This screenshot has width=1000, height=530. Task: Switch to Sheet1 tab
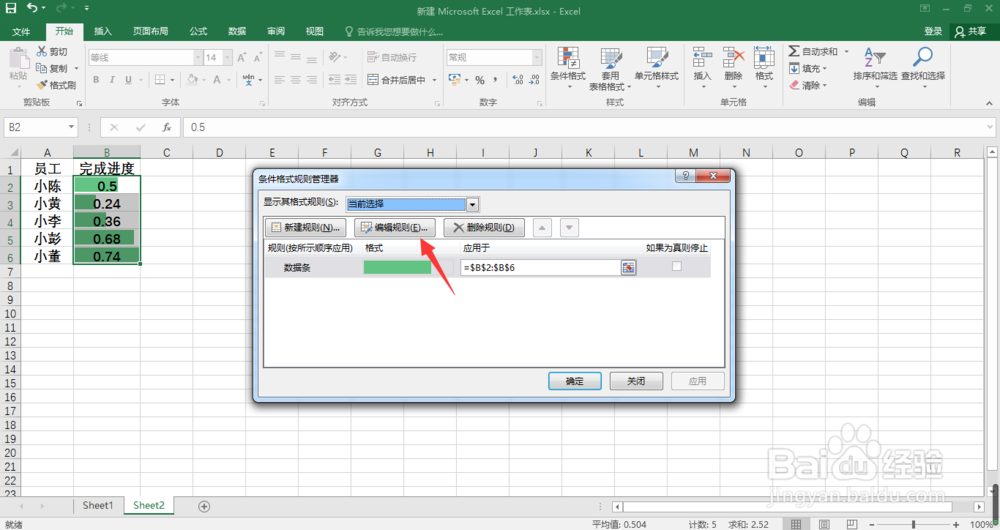point(98,506)
